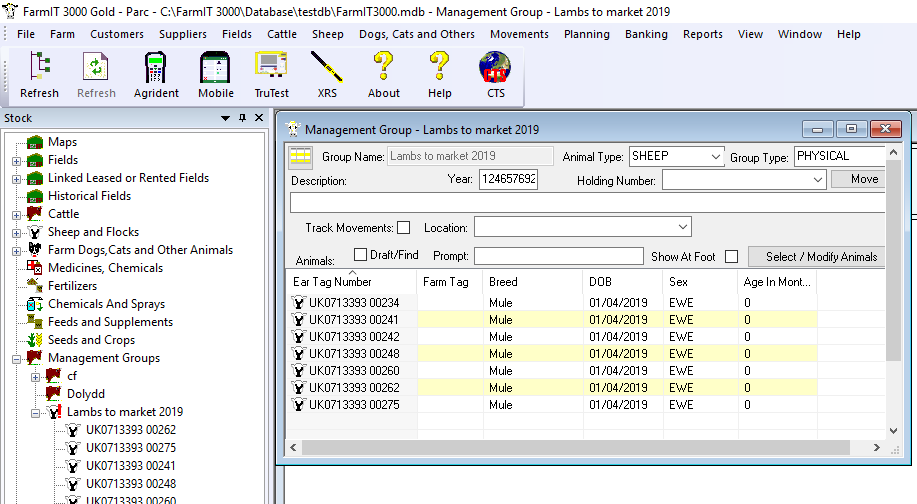
Task: Select tree node UK0713393 00275
Action: coord(131,448)
